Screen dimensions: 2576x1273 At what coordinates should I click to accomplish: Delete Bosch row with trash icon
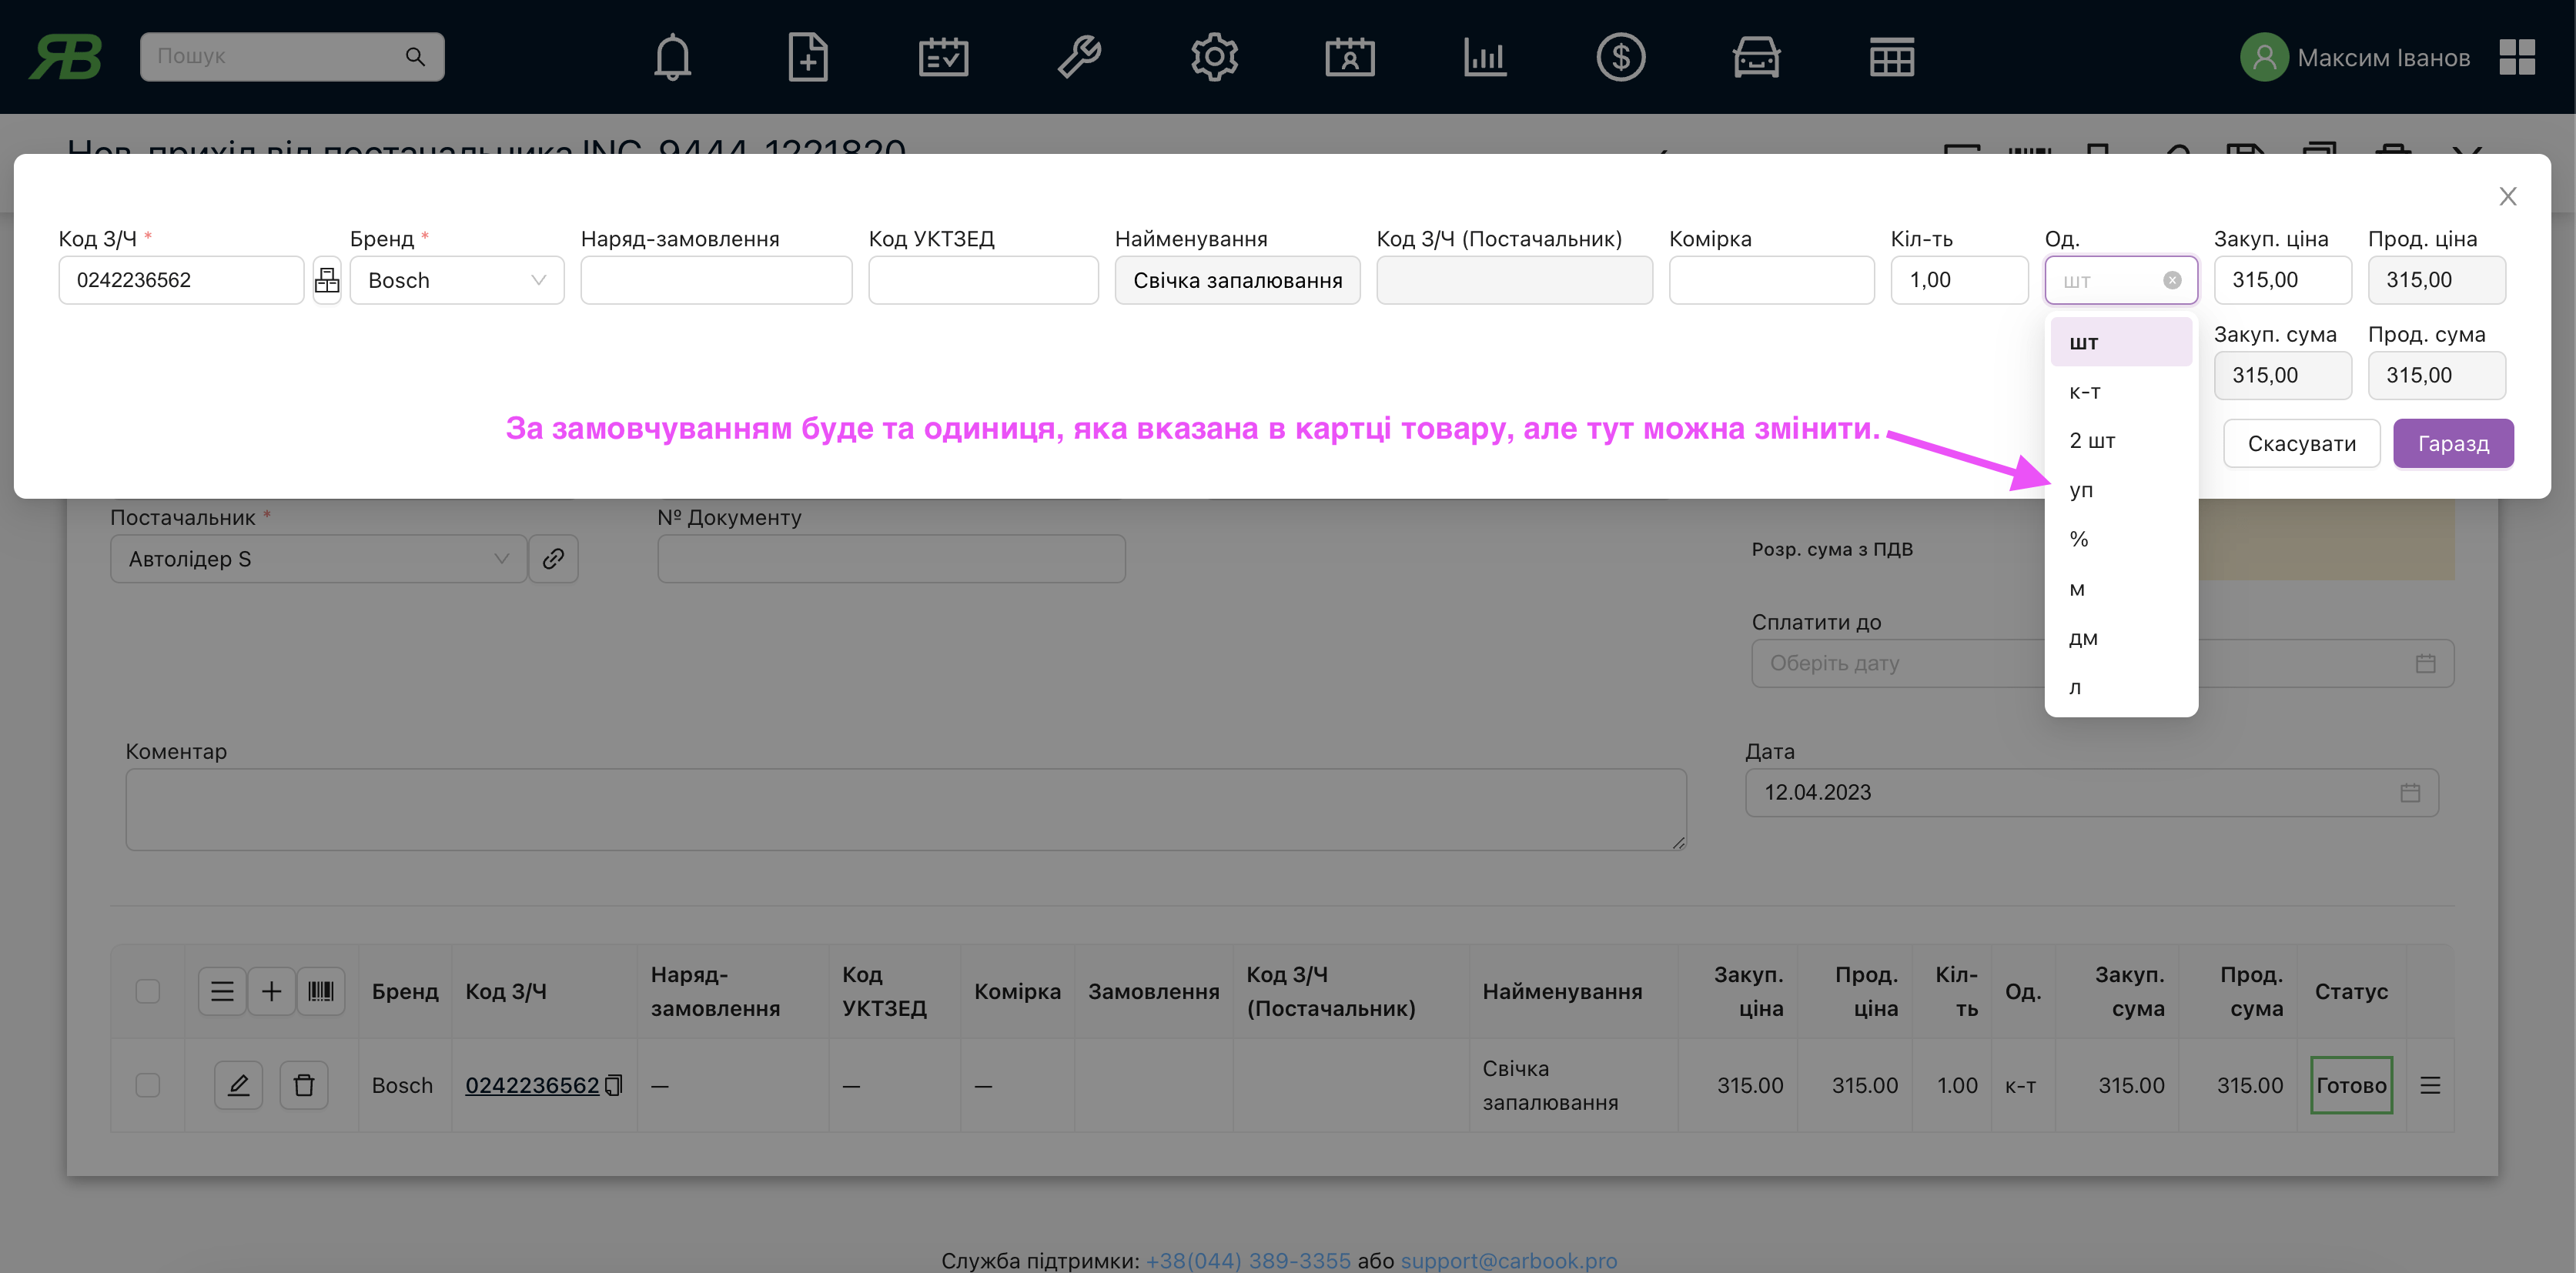[x=304, y=1085]
